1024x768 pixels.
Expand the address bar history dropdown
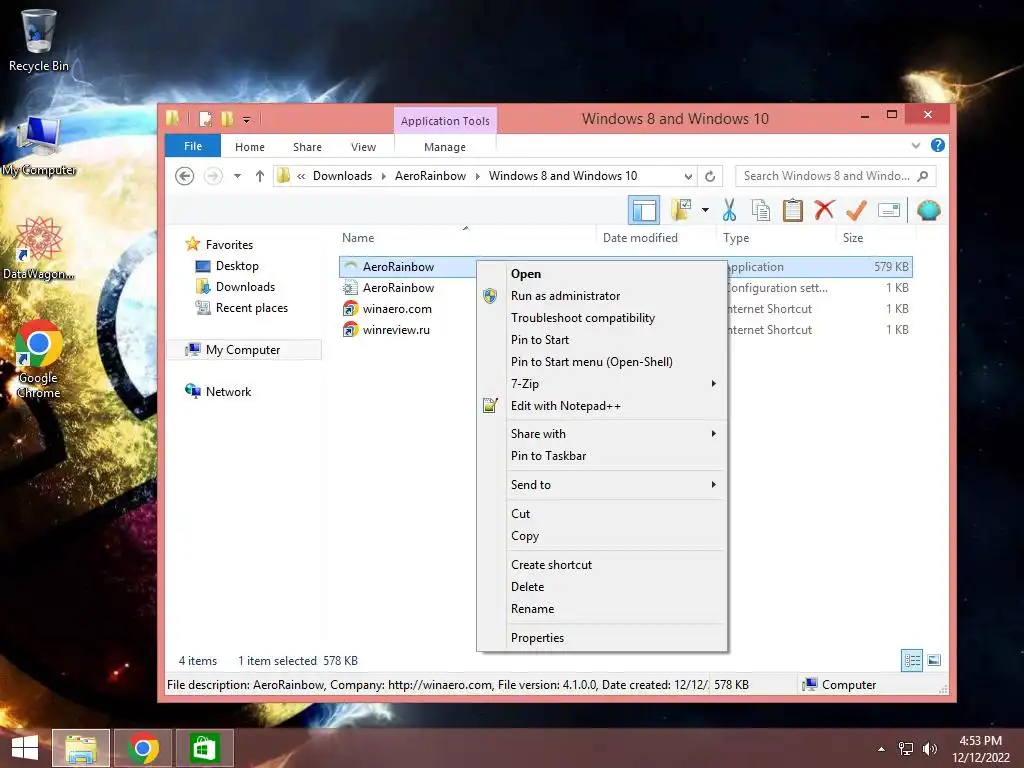[688, 176]
